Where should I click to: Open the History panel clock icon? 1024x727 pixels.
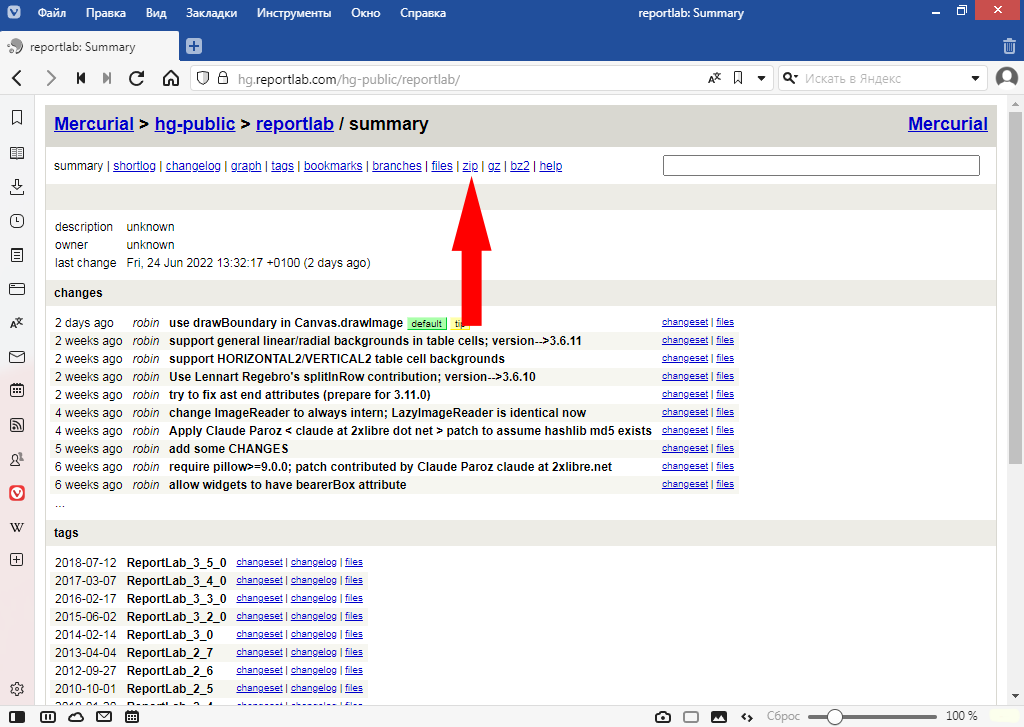pyautogui.click(x=17, y=221)
